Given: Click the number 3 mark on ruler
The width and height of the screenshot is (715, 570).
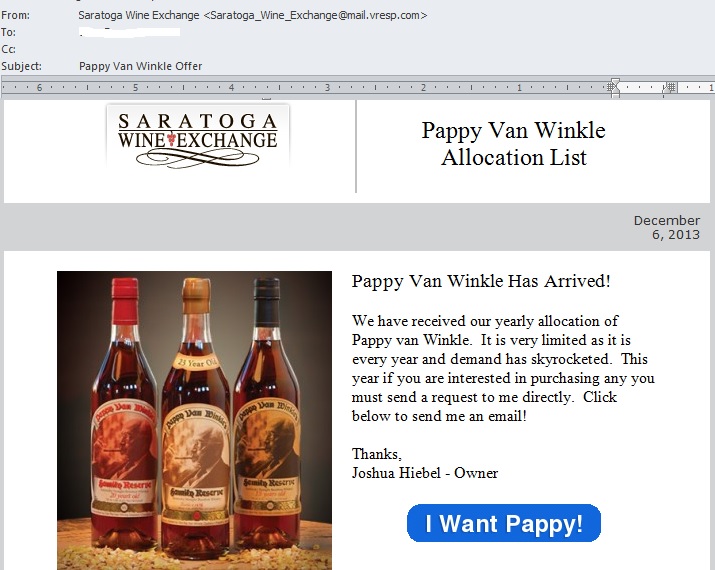Looking at the screenshot, I should [327, 87].
